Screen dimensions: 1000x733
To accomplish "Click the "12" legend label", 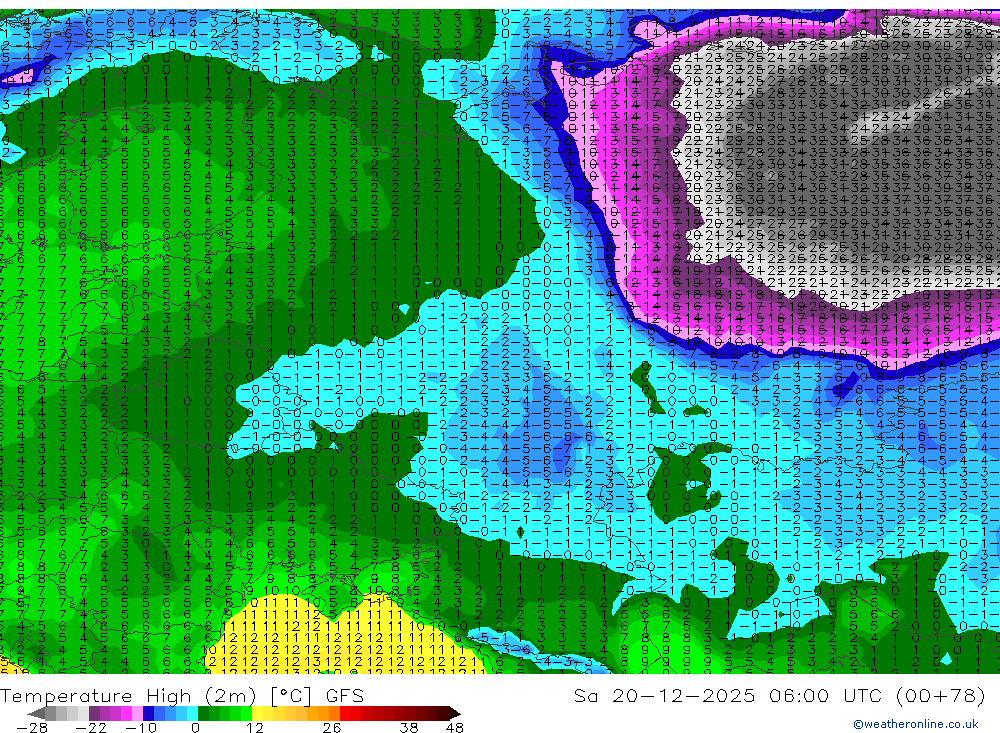I will pyautogui.click(x=255, y=728).
